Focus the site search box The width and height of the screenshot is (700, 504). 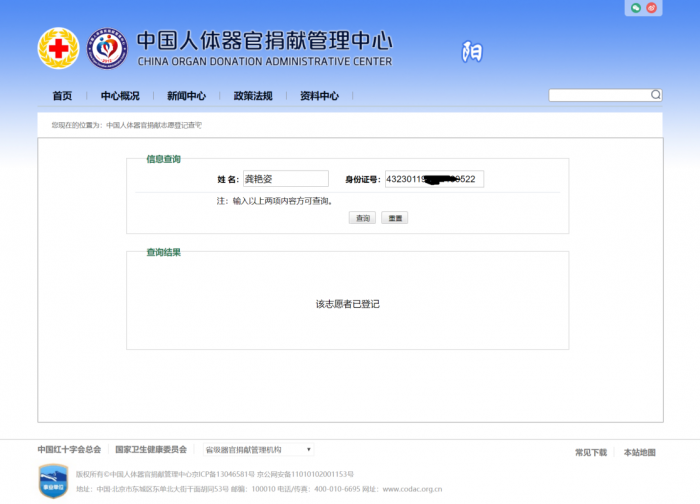(605, 95)
